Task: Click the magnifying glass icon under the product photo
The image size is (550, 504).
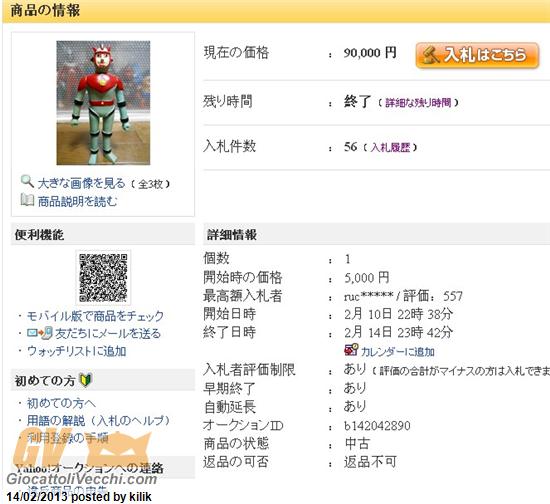Action: 27,181
